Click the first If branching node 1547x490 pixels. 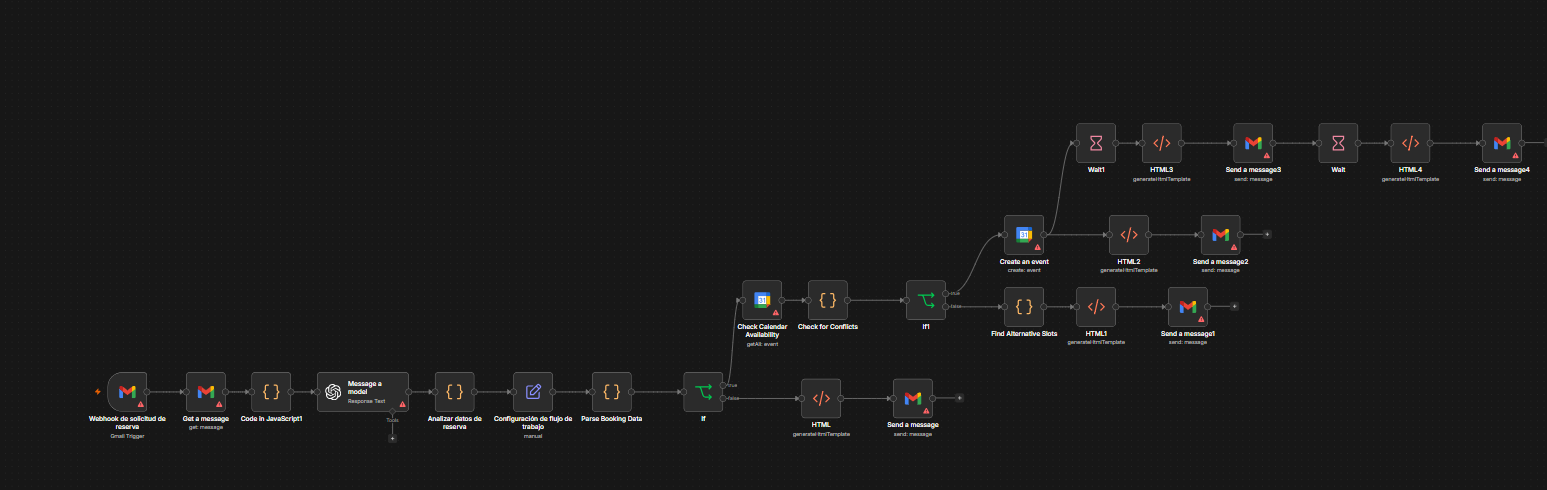pos(703,392)
